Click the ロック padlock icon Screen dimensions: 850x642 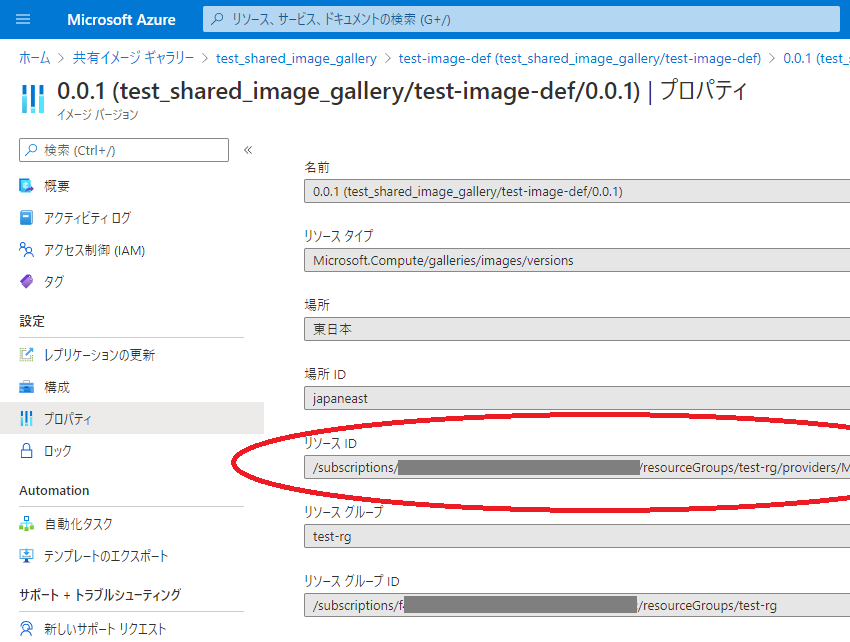(x=26, y=451)
